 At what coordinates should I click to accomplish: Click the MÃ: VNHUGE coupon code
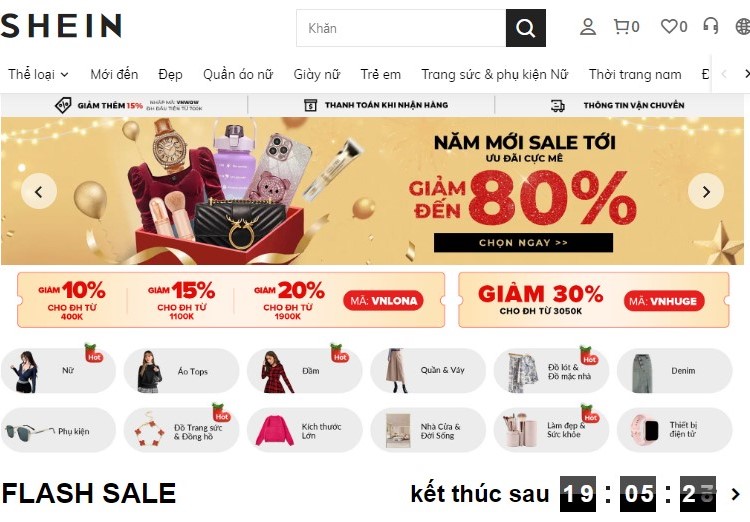point(663,301)
